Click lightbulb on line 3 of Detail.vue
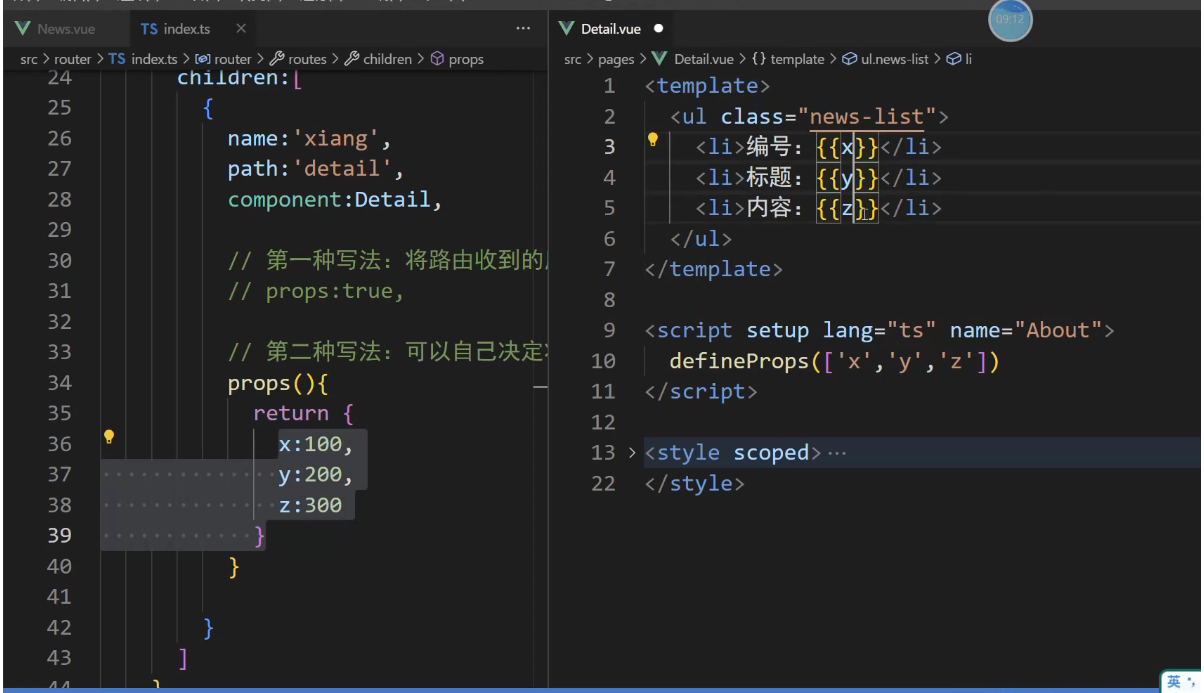 coord(652,140)
